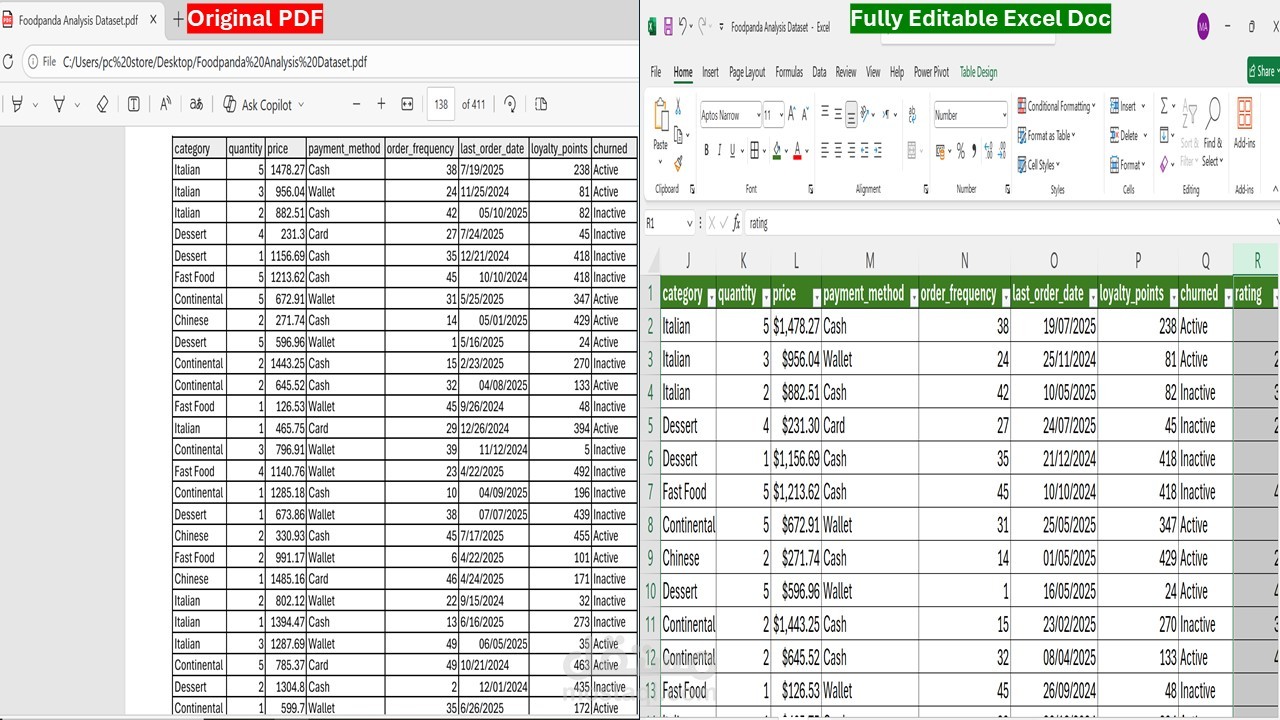Open Ask Copilot in PDF viewer
This screenshot has height=720, width=1280.
pyautogui.click(x=263, y=104)
